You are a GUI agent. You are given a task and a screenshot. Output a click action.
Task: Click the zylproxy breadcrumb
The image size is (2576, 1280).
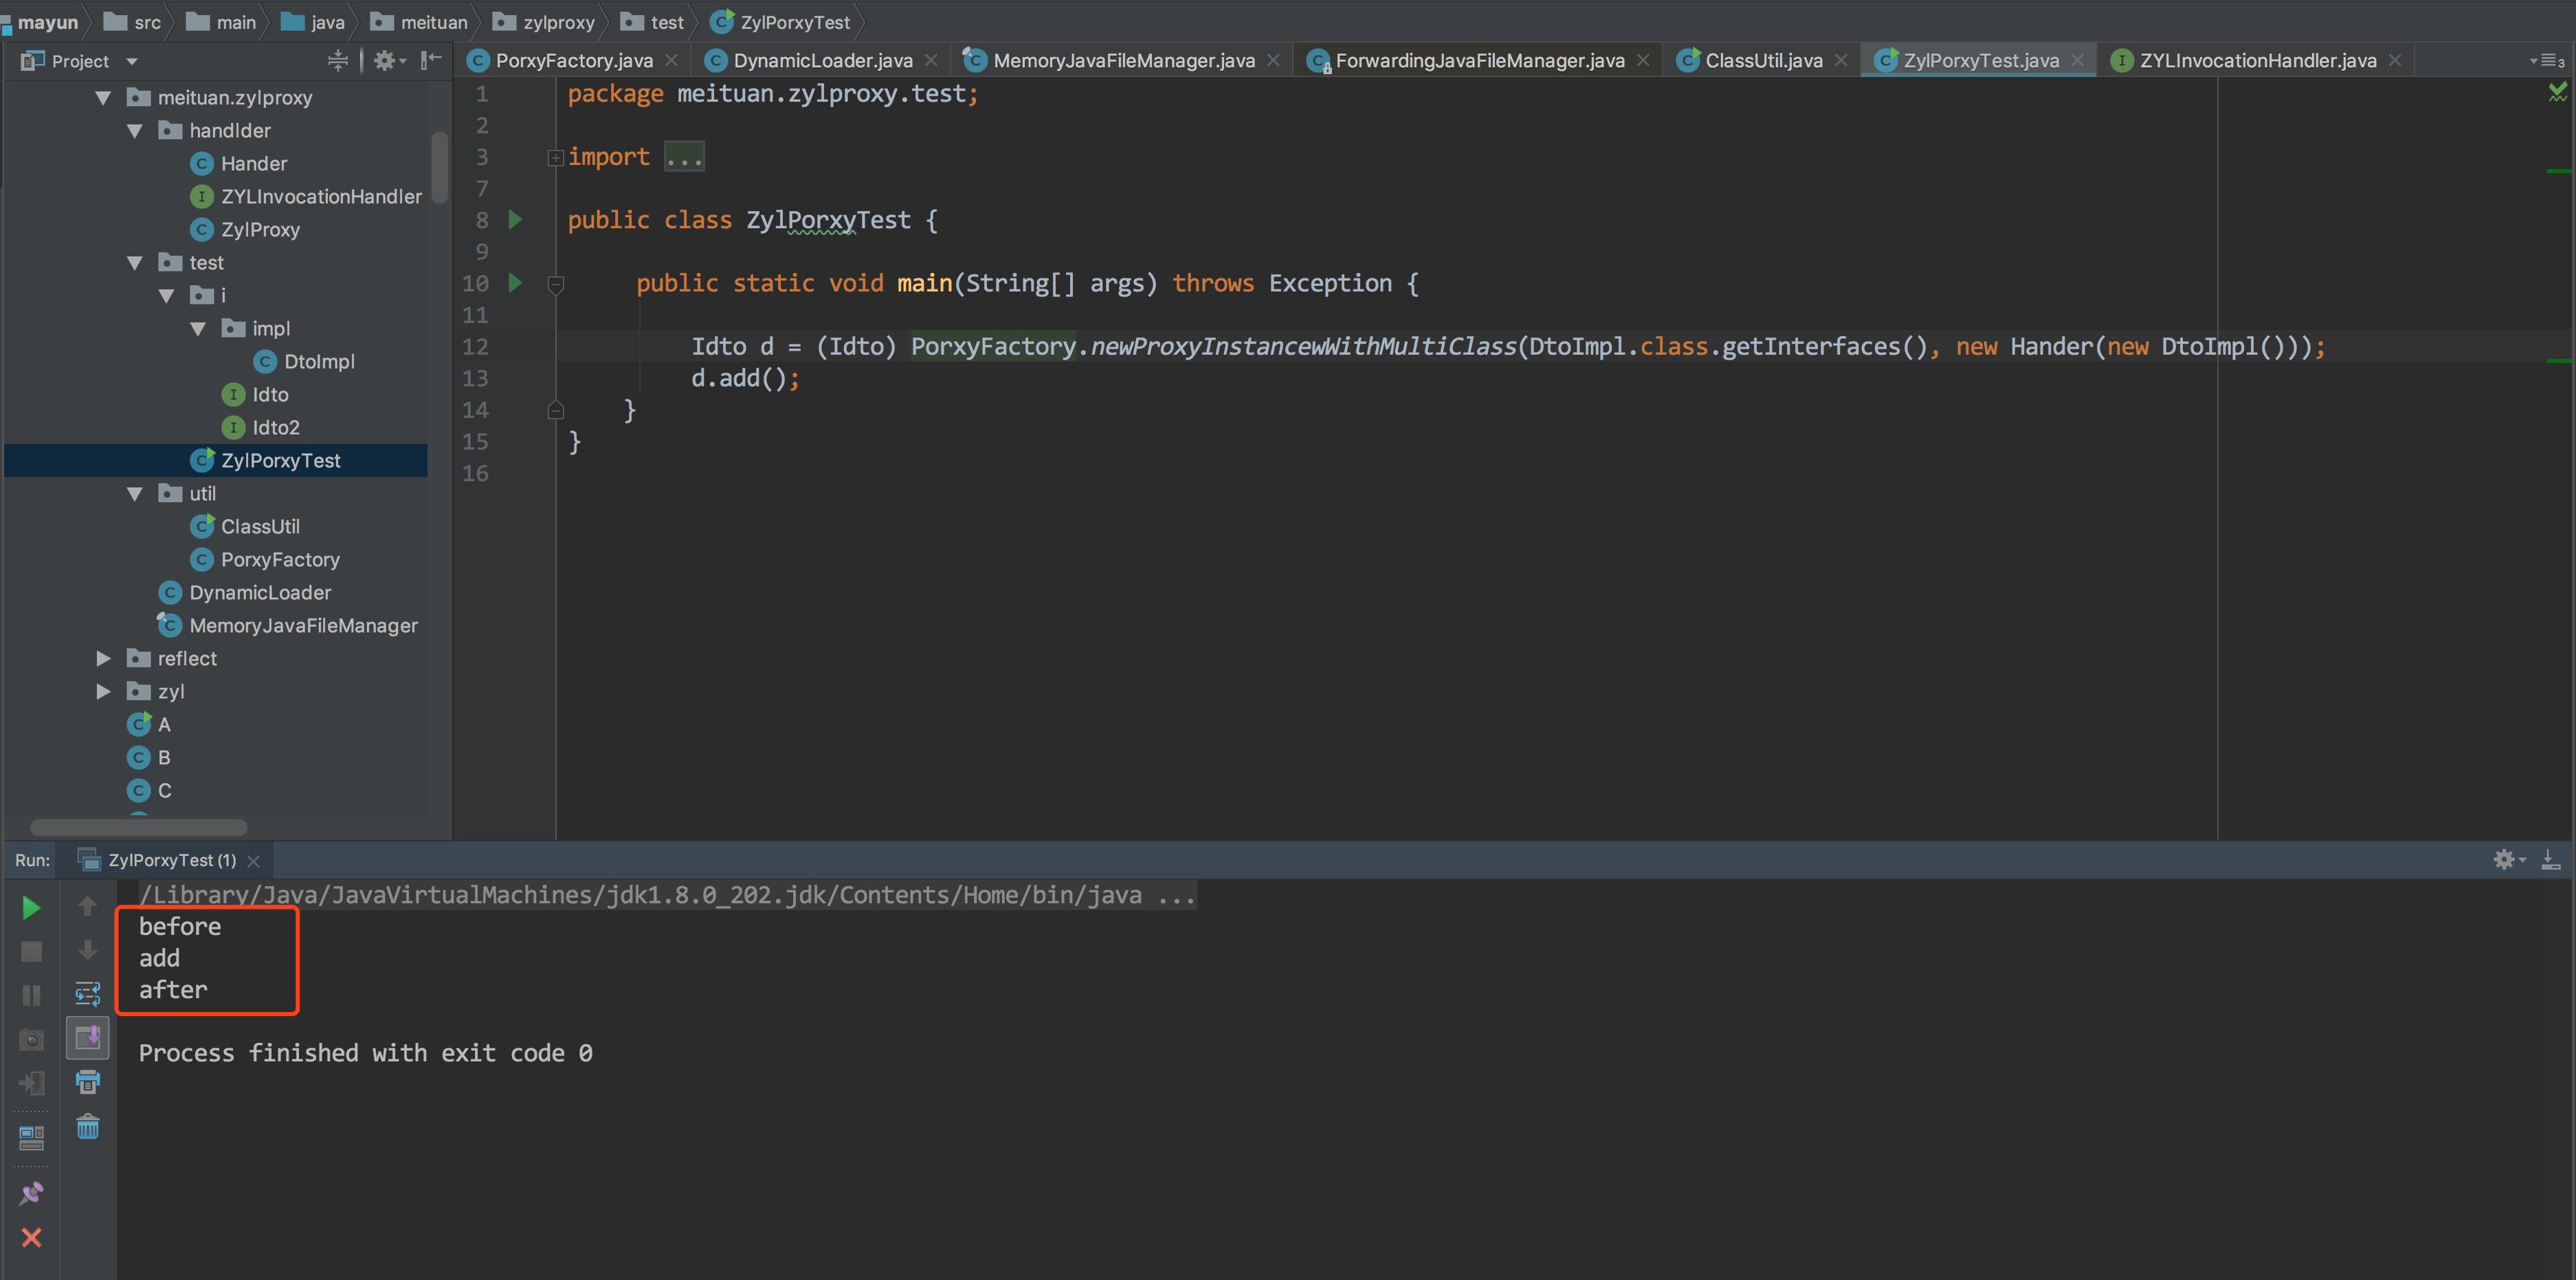[x=544, y=22]
